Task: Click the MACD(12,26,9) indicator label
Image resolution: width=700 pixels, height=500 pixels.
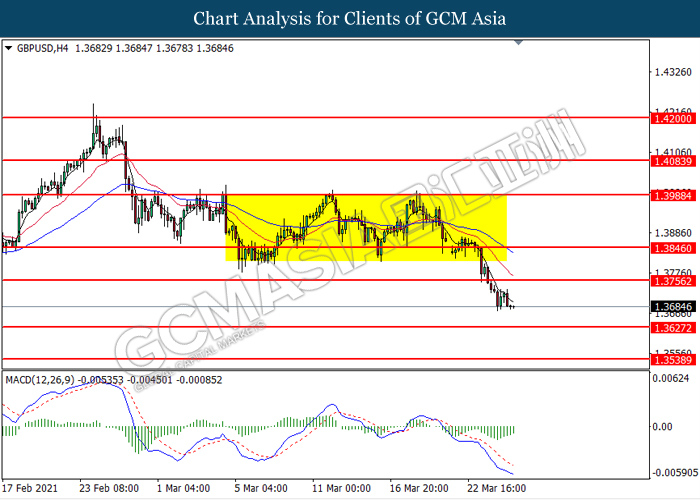Action: click(x=40, y=380)
